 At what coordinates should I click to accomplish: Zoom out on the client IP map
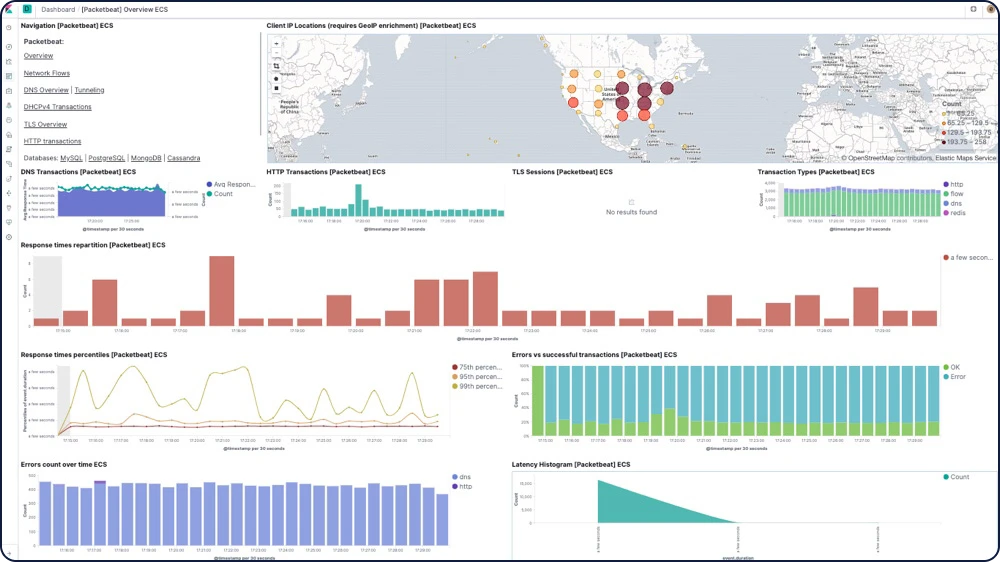[x=276, y=54]
